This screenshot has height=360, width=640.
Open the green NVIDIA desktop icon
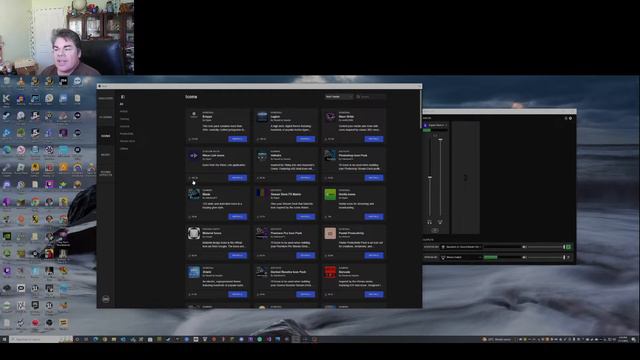(7, 236)
